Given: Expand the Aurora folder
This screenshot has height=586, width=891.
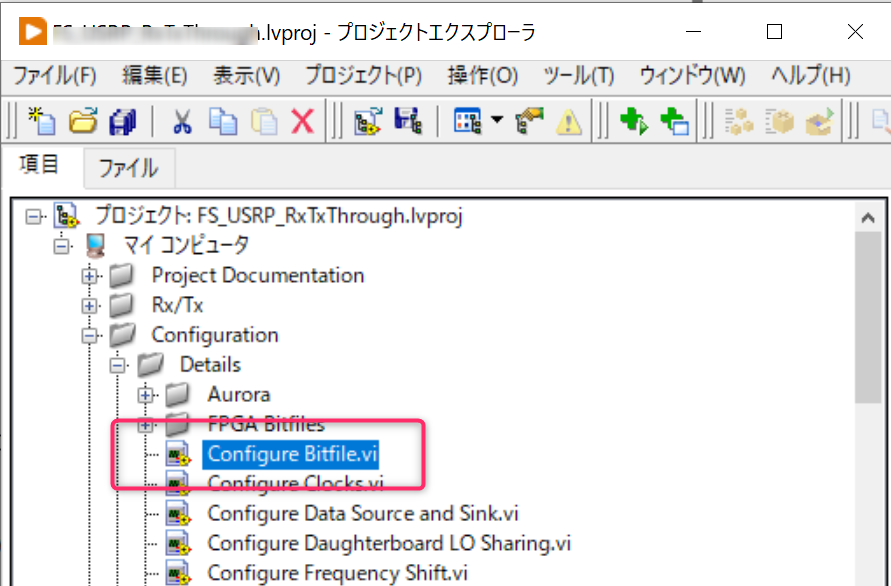Looking at the screenshot, I should pyautogui.click(x=145, y=394).
